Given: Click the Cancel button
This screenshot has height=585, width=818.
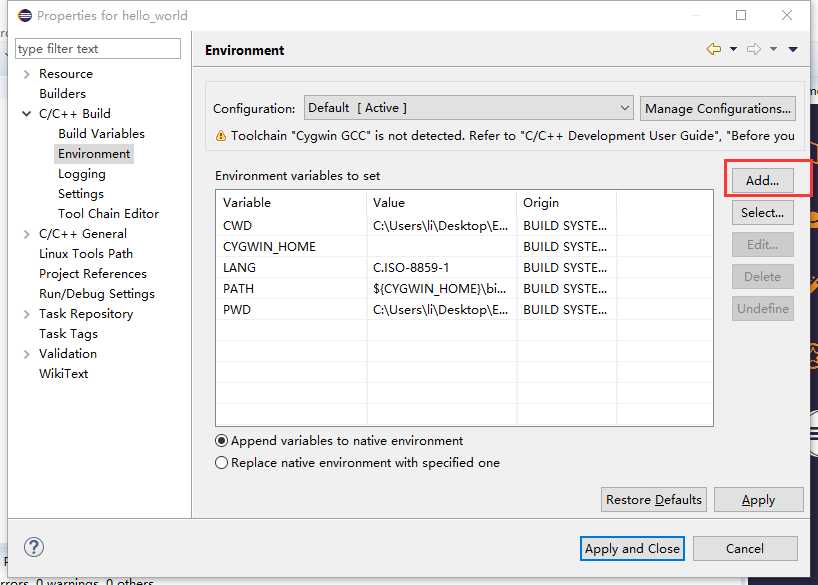Looking at the screenshot, I should point(745,548).
